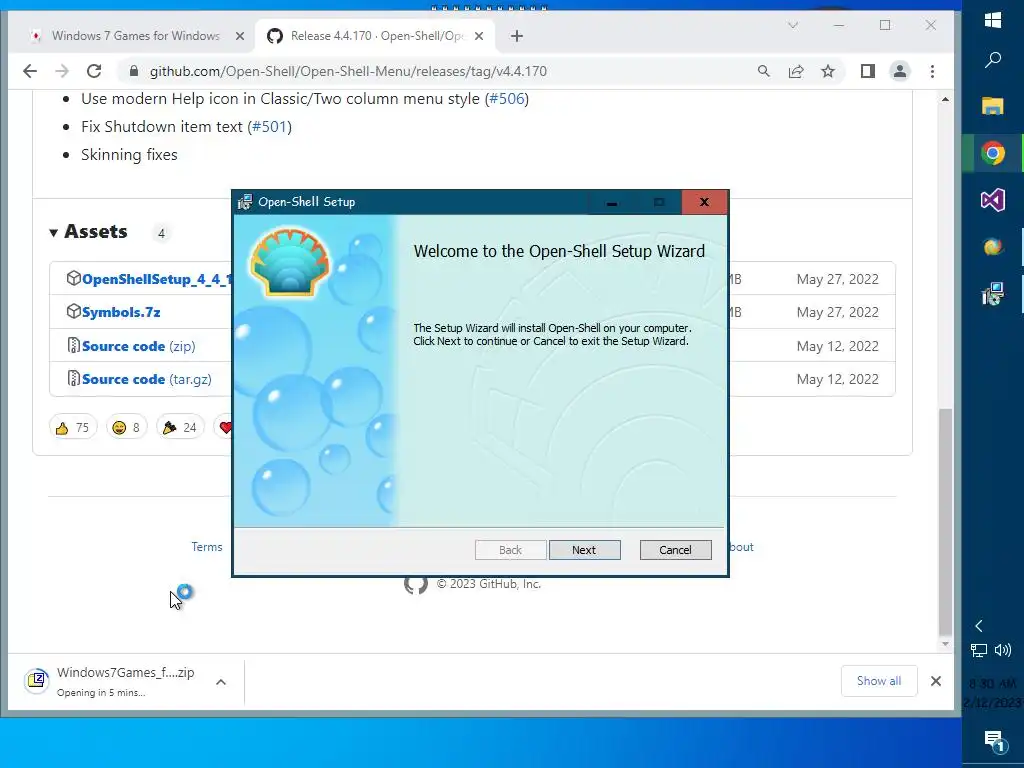Viewport: 1024px width, 768px height.
Task: Select the Release 4.4.170 Open-Shell tab
Action: (376, 36)
